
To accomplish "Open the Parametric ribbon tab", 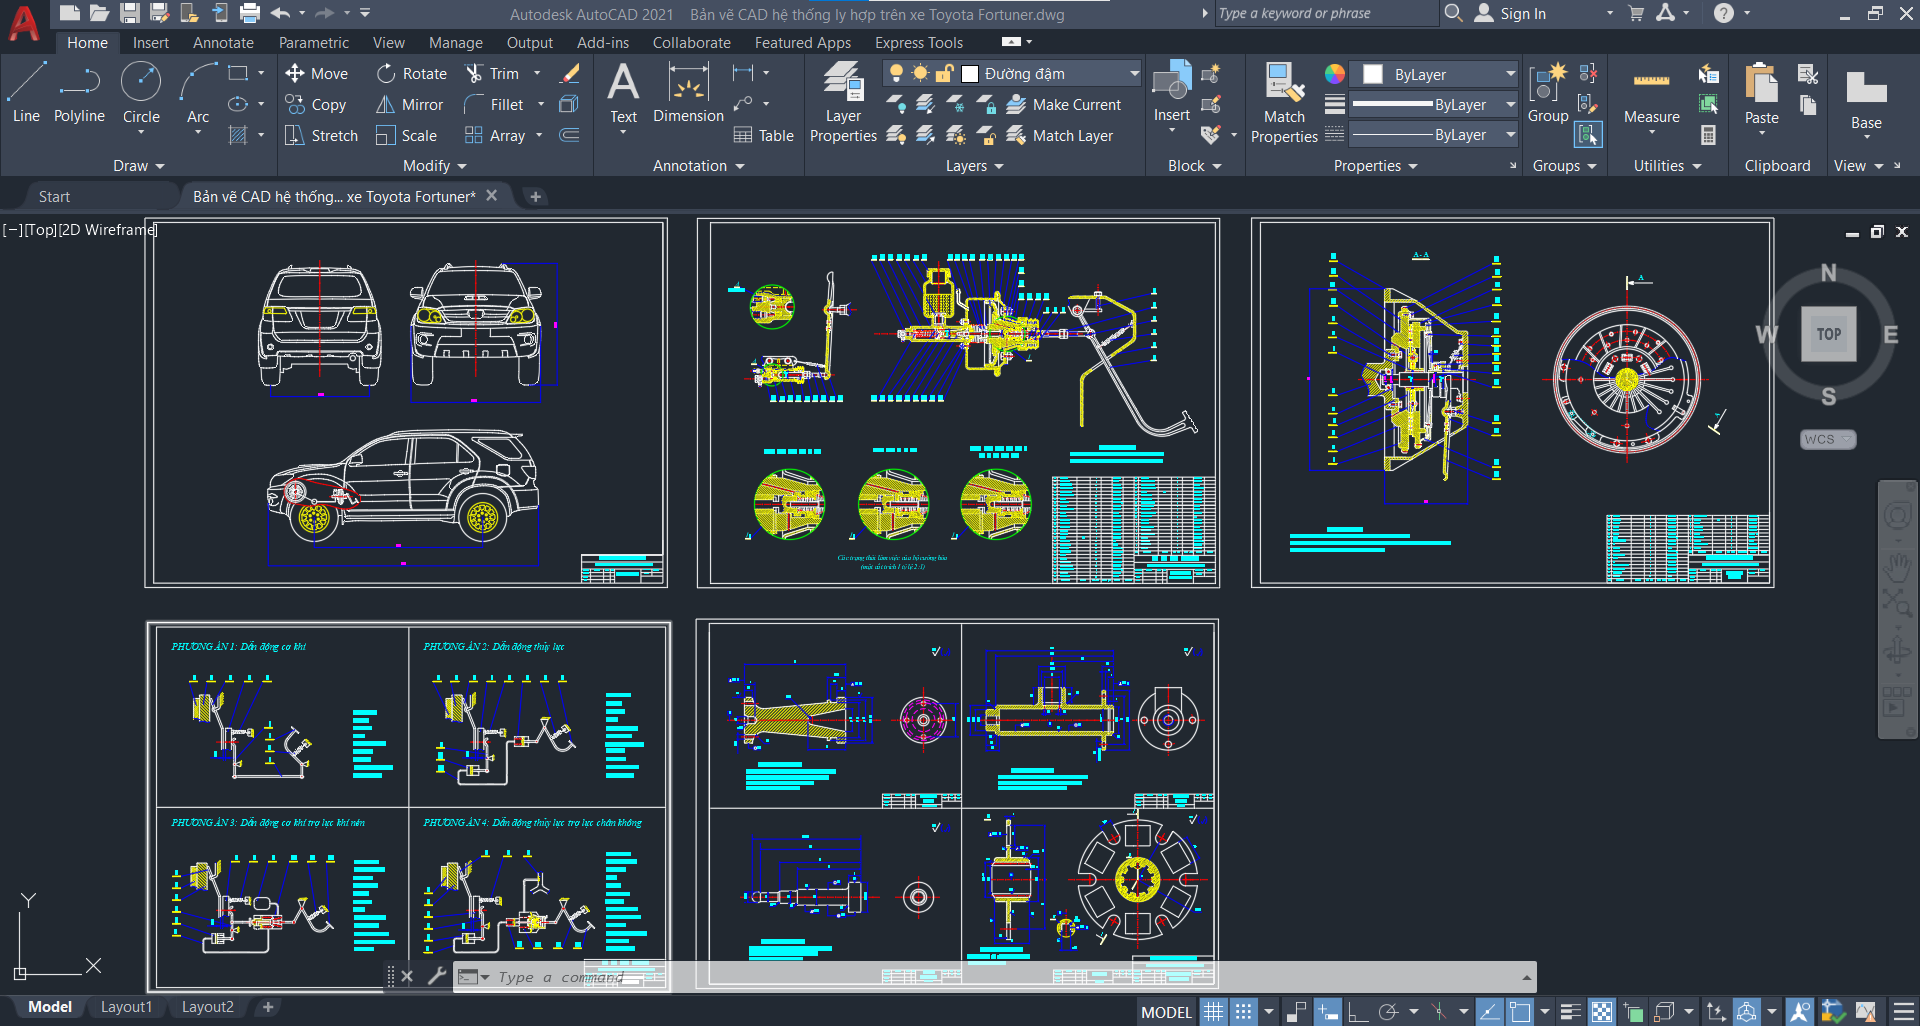I will (314, 42).
